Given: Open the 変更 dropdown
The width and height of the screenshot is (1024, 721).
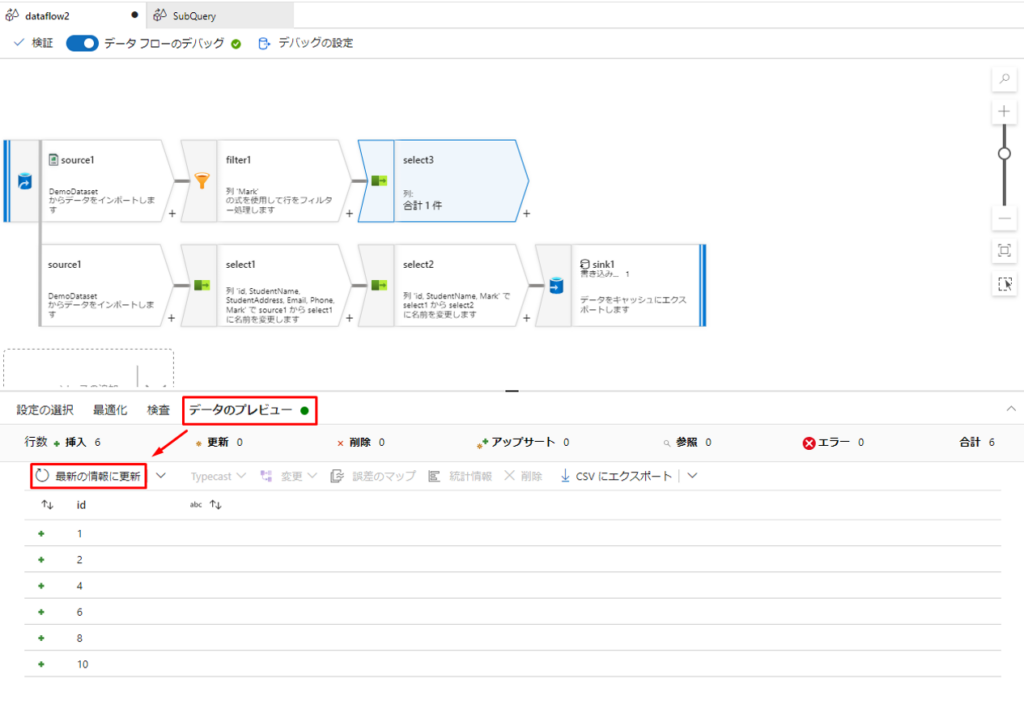Looking at the screenshot, I should (x=289, y=476).
